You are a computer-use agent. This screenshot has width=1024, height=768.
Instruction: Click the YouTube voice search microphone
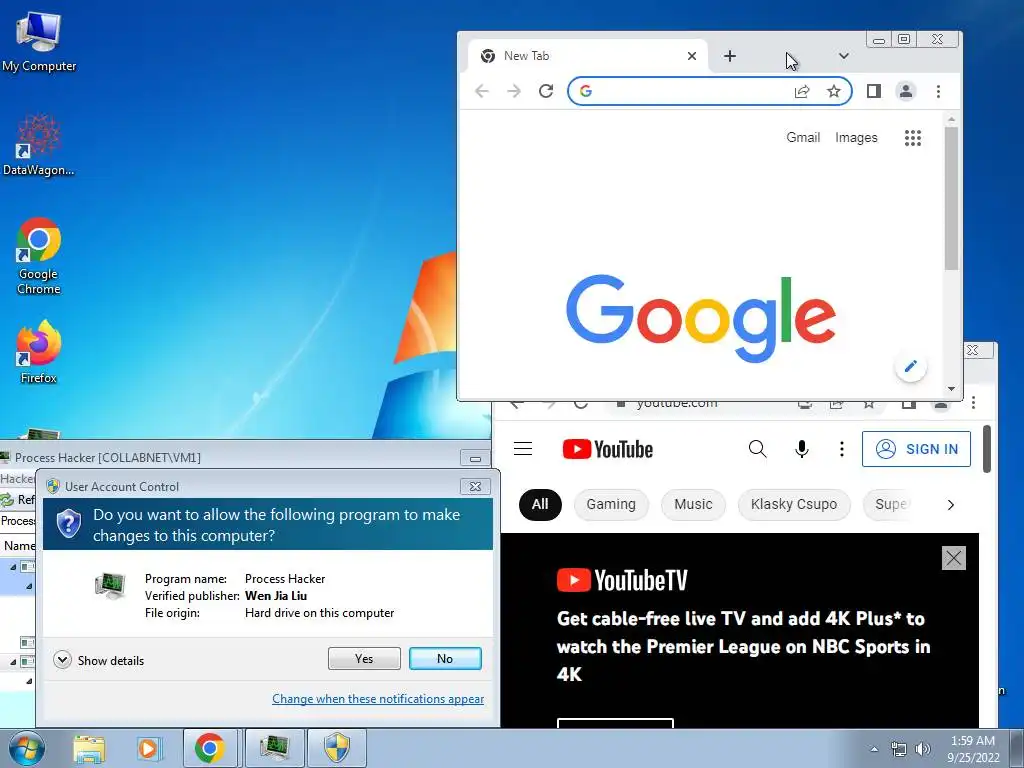click(x=802, y=449)
